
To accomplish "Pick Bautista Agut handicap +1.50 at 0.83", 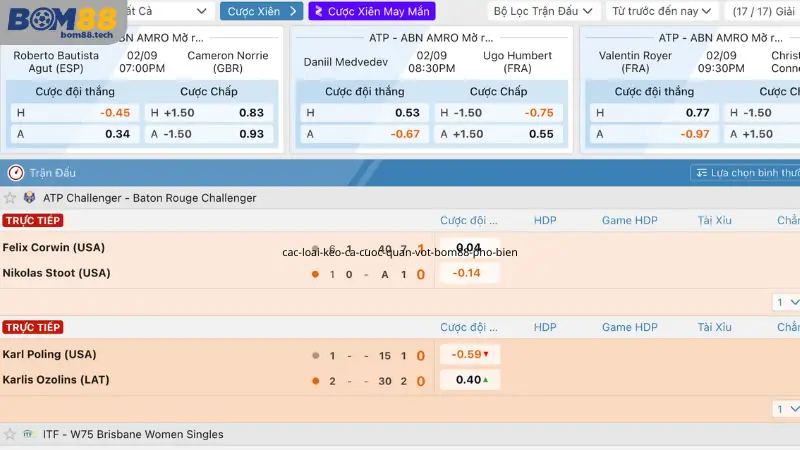I will pos(209,113).
